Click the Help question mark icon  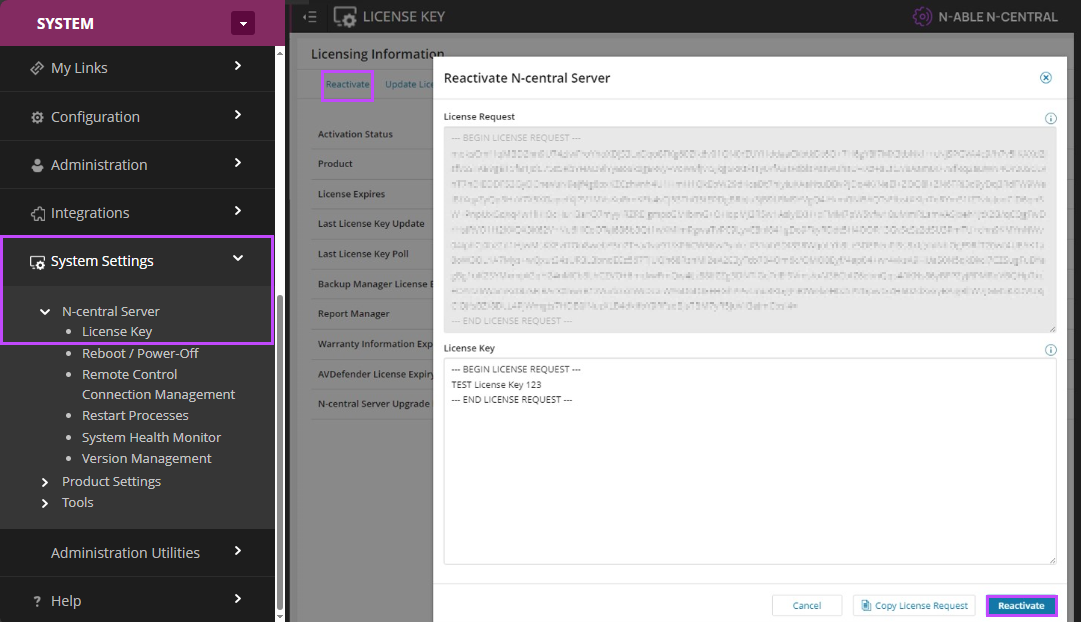coord(37,601)
